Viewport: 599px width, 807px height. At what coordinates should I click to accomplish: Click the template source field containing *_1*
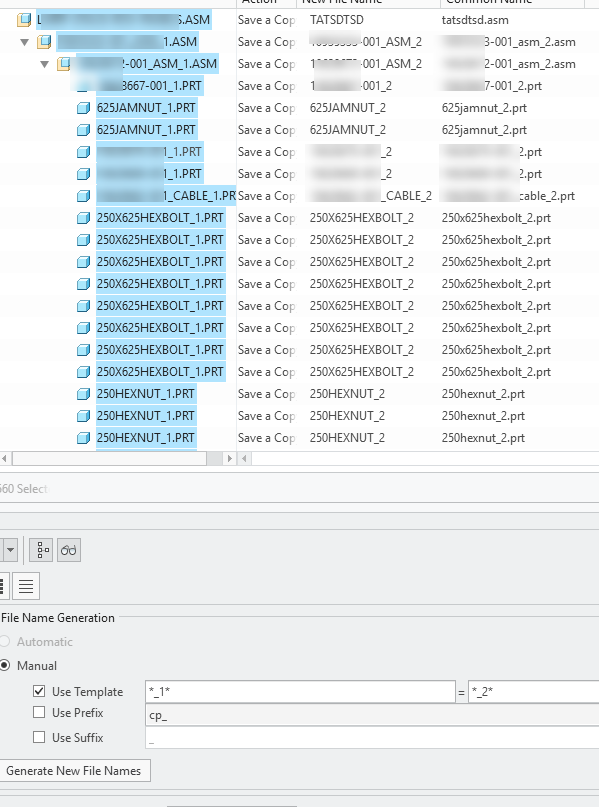pos(300,692)
